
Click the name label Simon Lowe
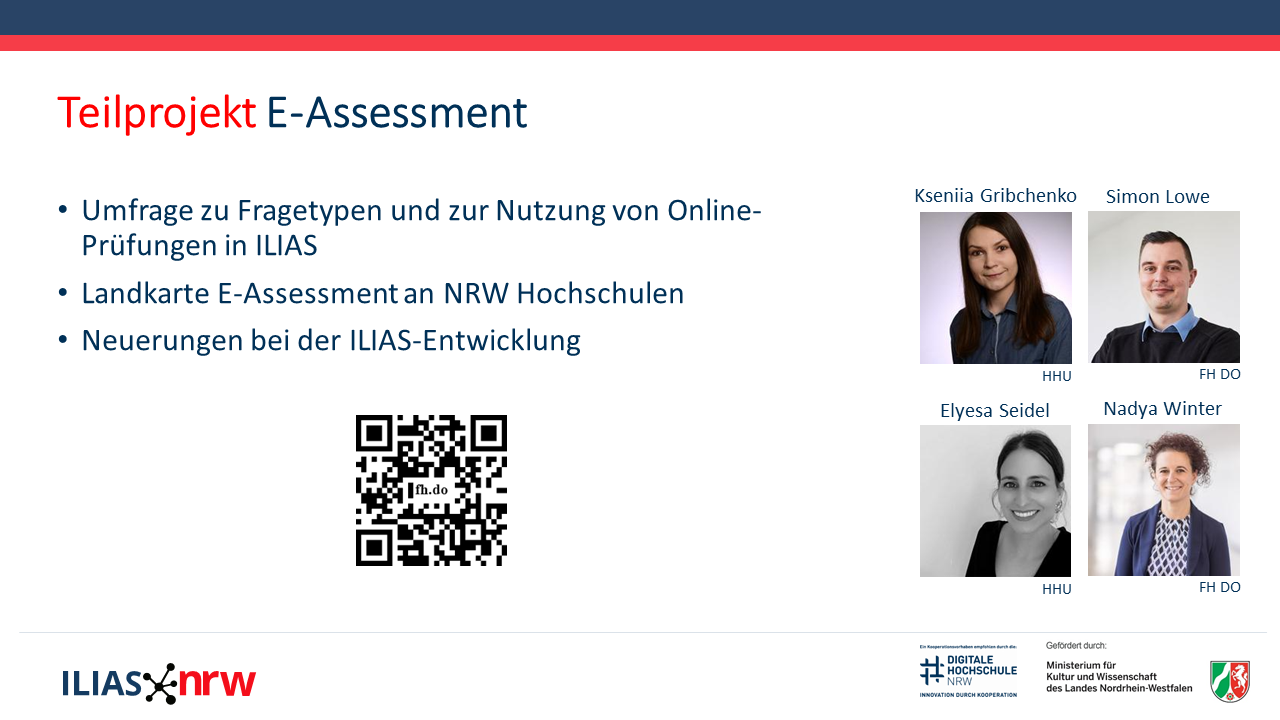pos(1157,197)
